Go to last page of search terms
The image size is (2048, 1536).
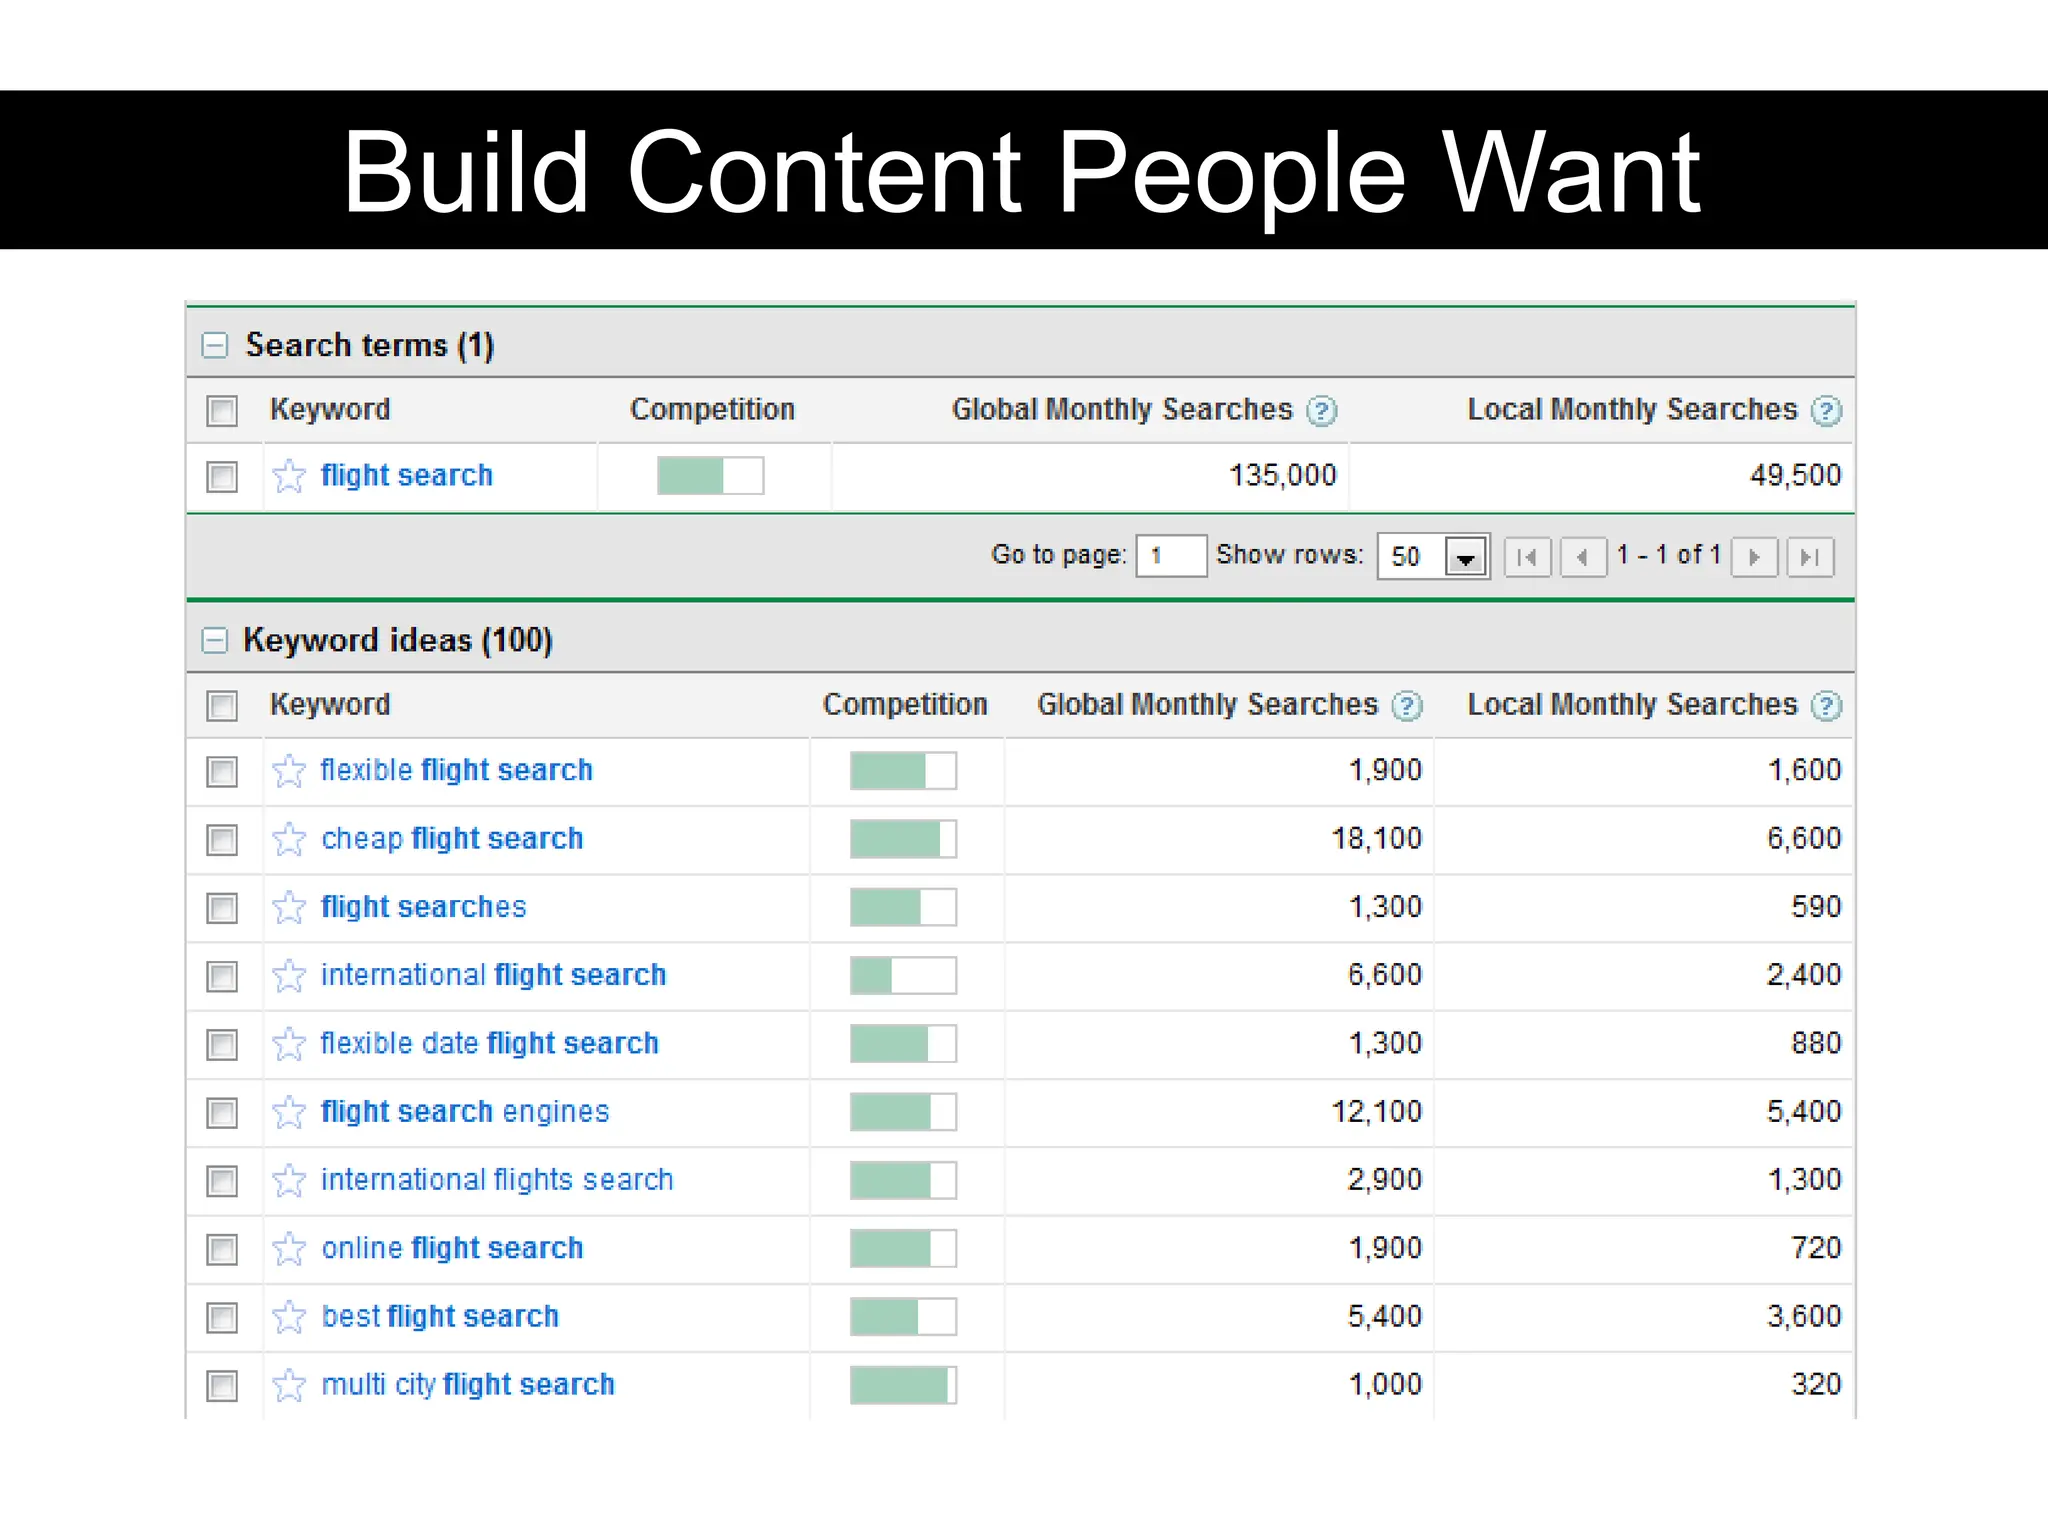tap(1810, 557)
